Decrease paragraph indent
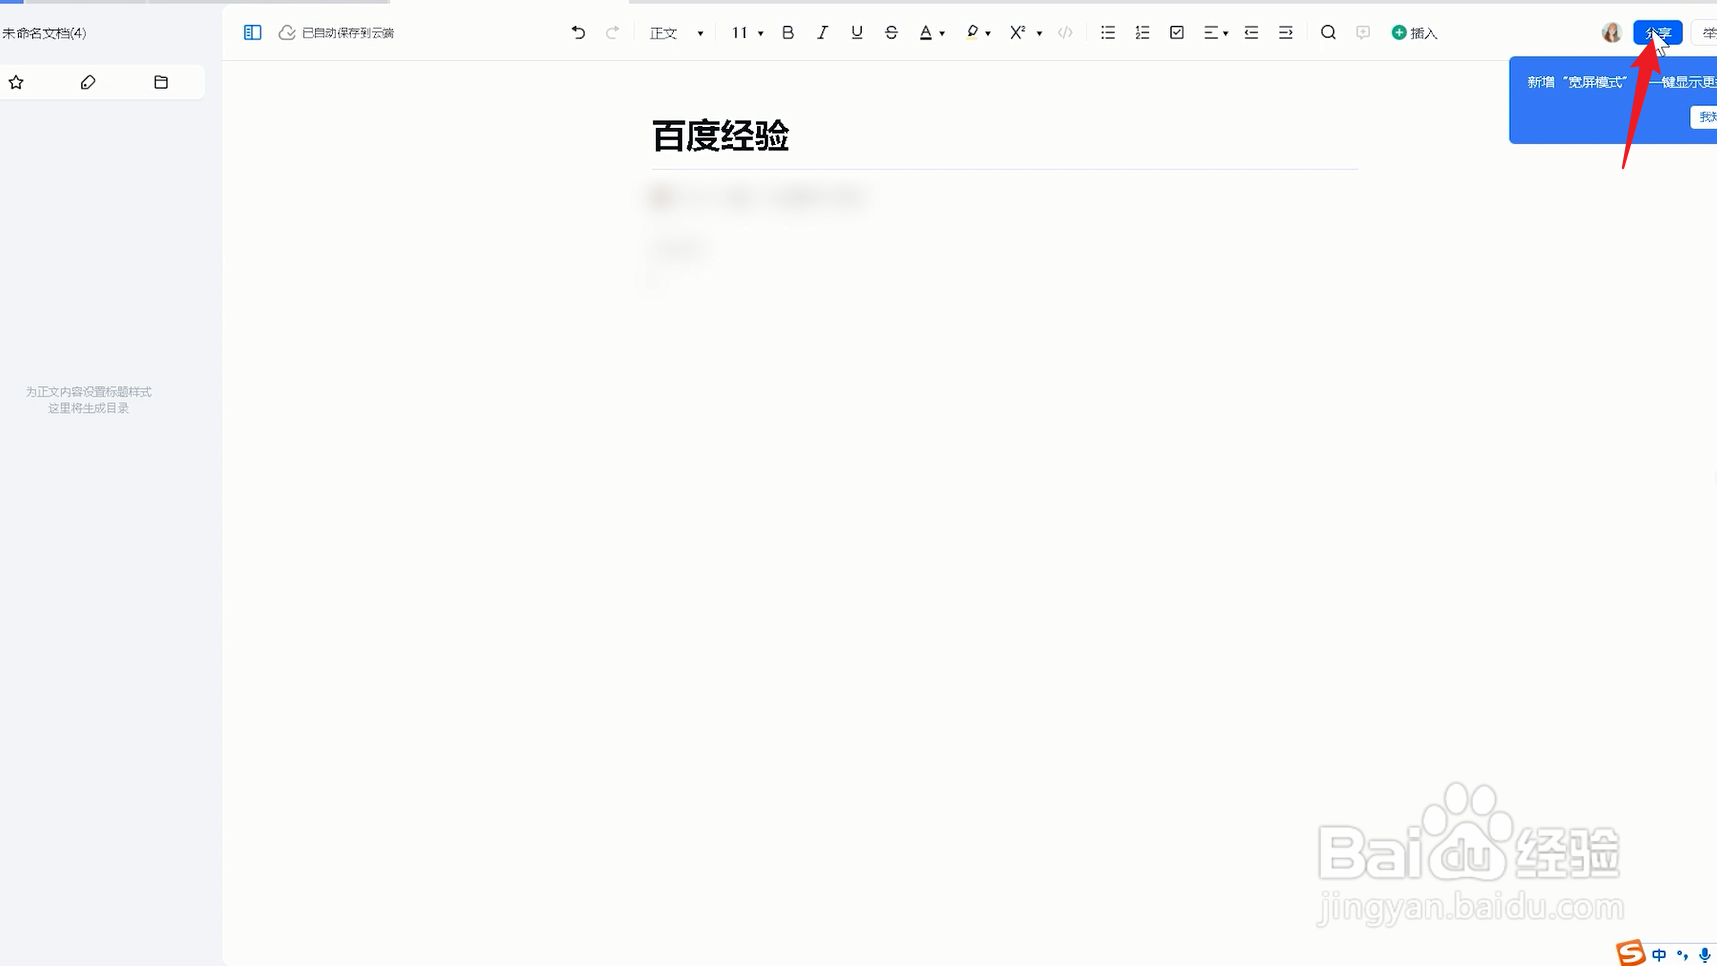The image size is (1717, 966). pos(1251,33)
